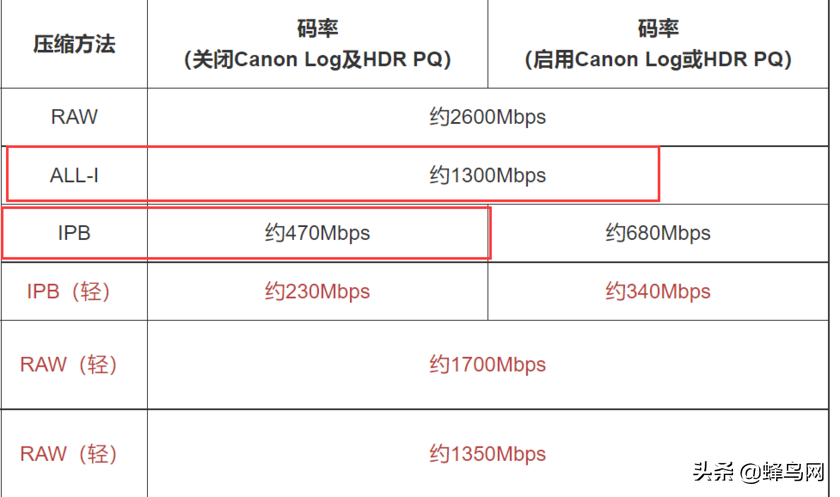Select the 关闭Canon Log及HDR PQ column header

point(318,60)
